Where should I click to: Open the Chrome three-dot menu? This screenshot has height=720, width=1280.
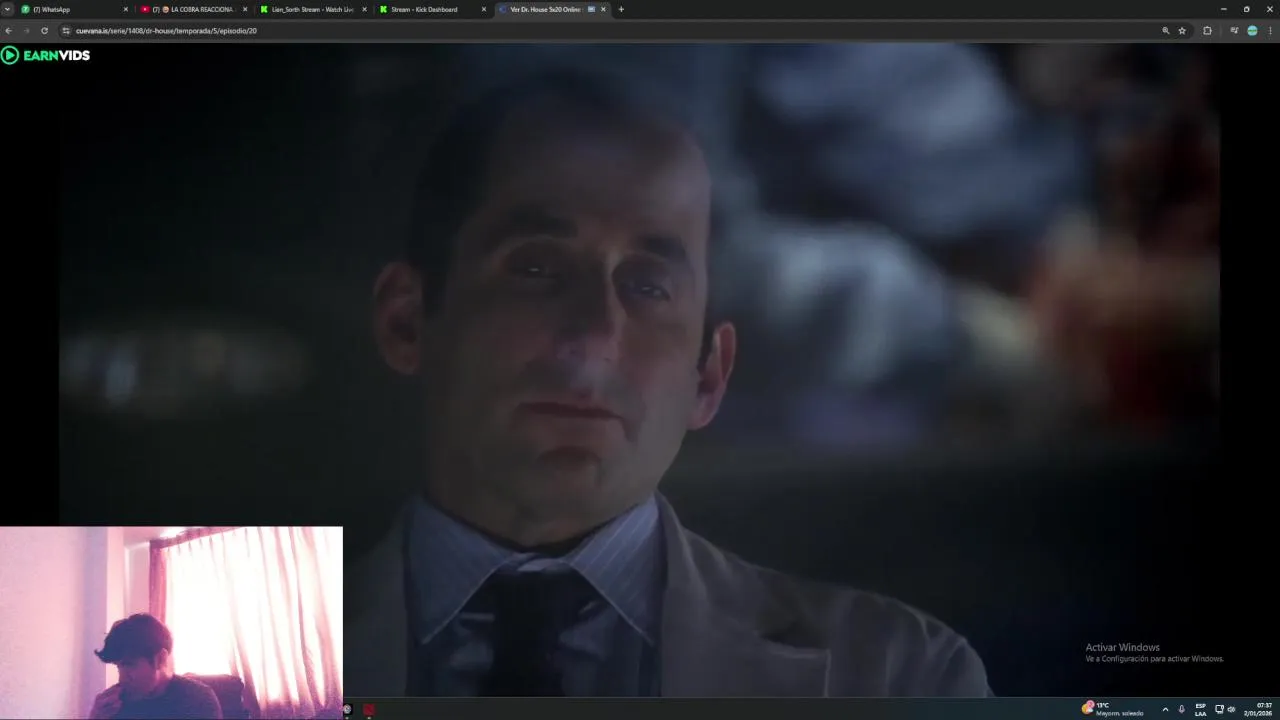coord(1270,31)
